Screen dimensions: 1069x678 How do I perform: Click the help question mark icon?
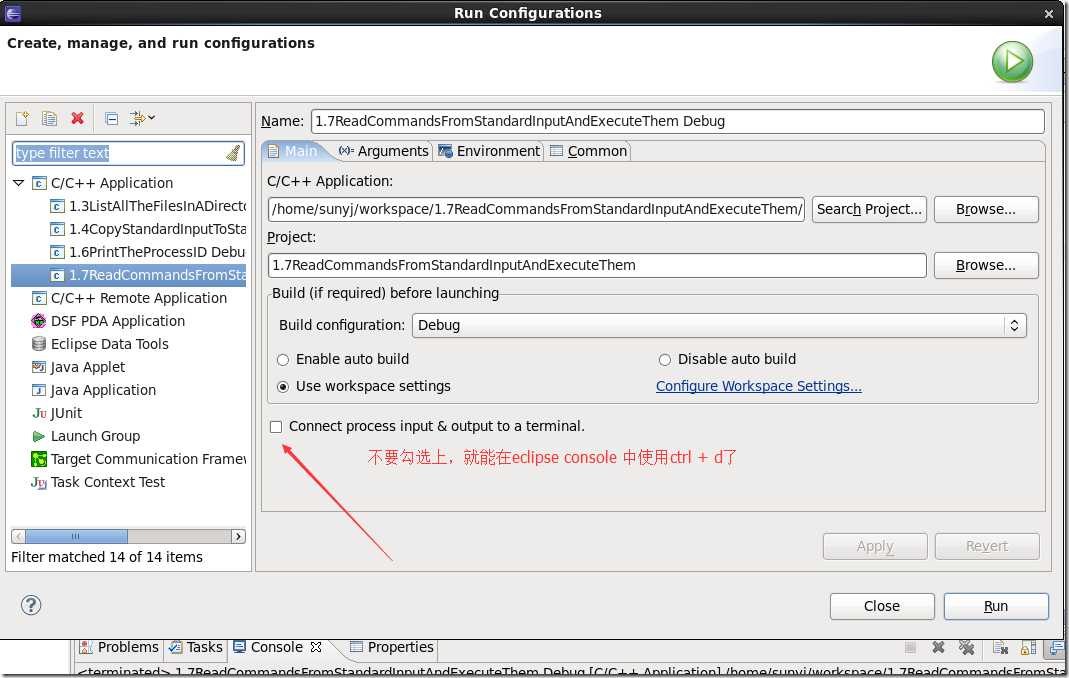point(31,605)
